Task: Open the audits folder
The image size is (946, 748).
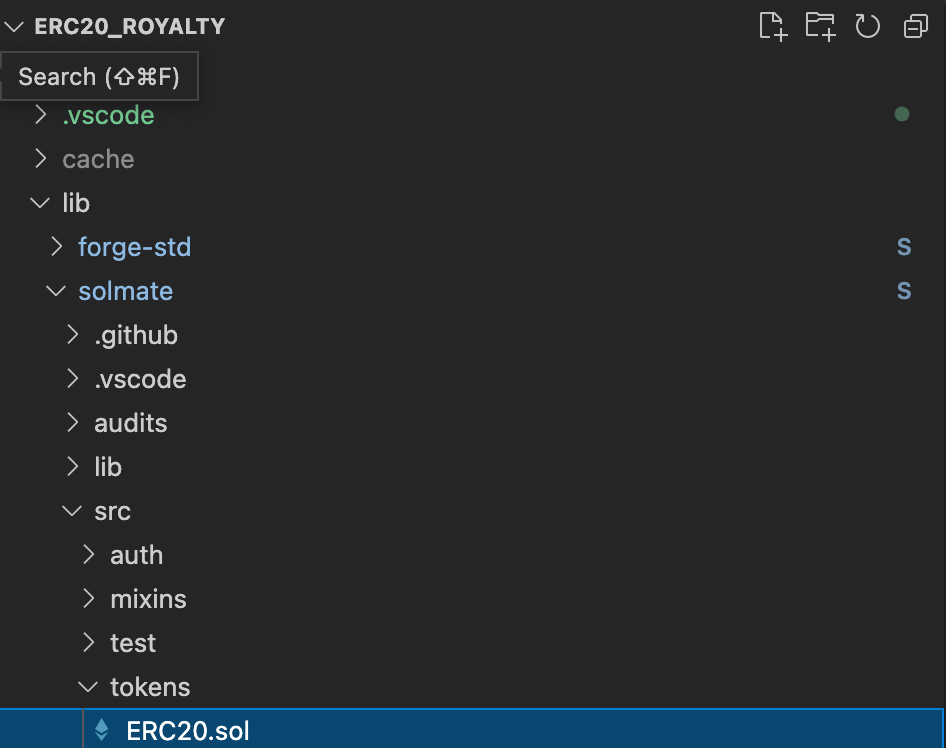Action: click(x=130, y=423)
